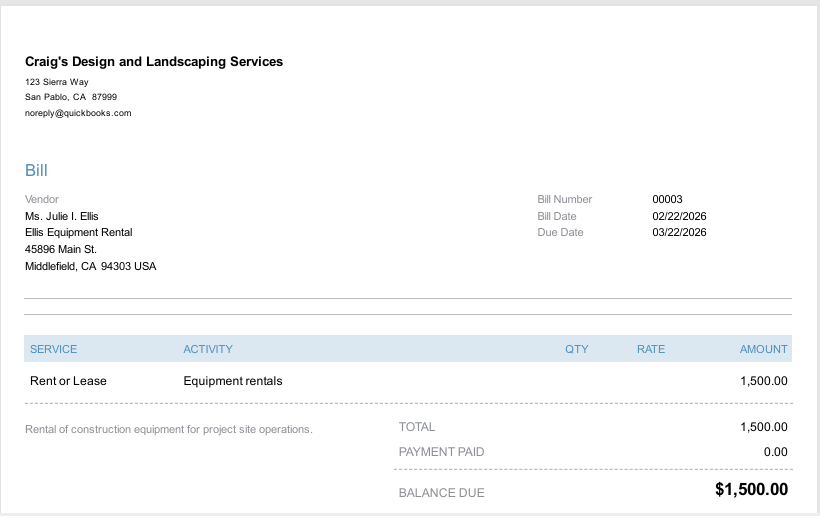Click the QTY column header
Screen dimensions: 820x520
(576, 349)
